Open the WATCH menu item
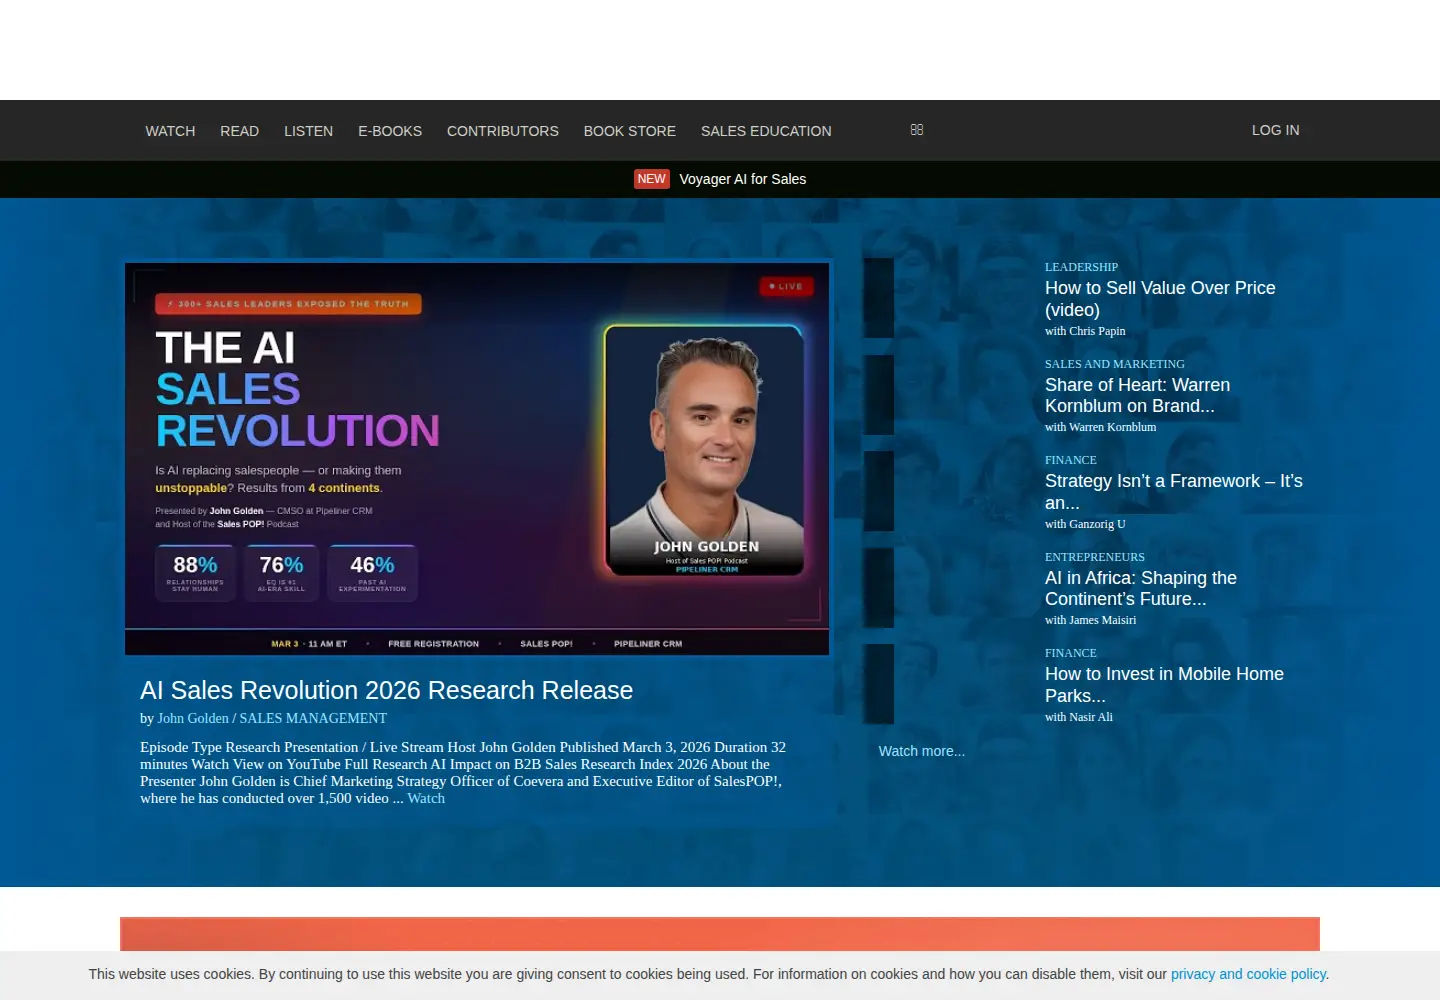 [x=170, y=131]
